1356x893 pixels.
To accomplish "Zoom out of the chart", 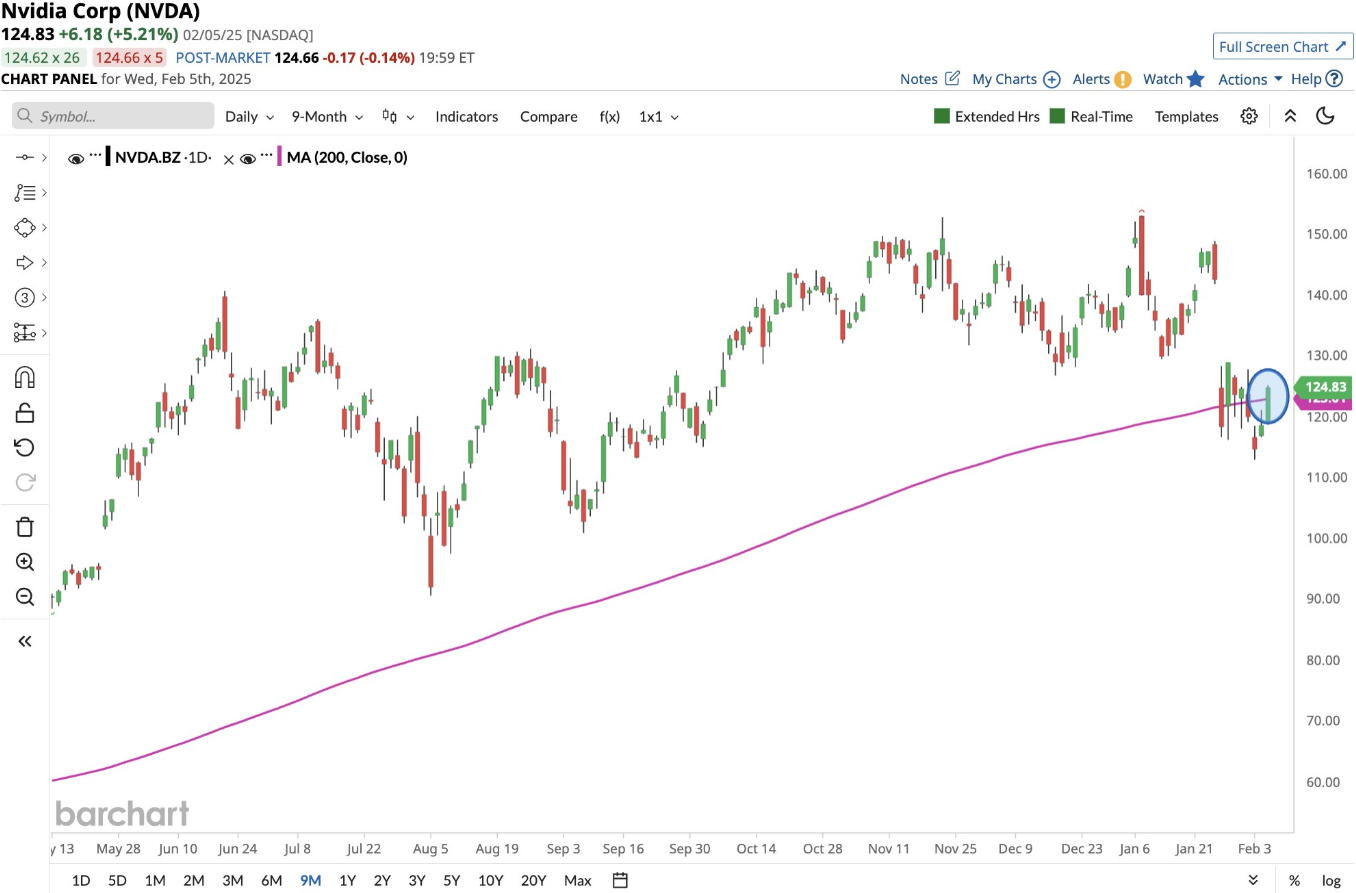I will [25, 597].
